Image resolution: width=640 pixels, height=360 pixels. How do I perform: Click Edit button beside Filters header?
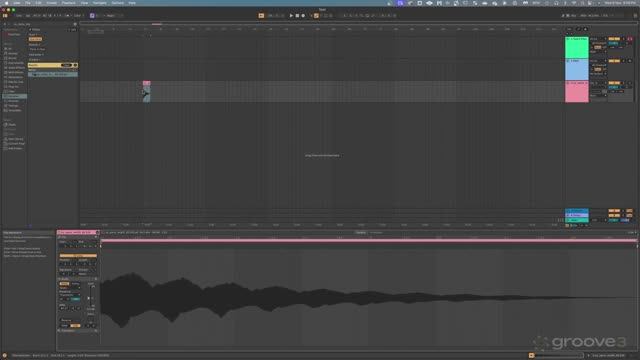tap(72, 29)
